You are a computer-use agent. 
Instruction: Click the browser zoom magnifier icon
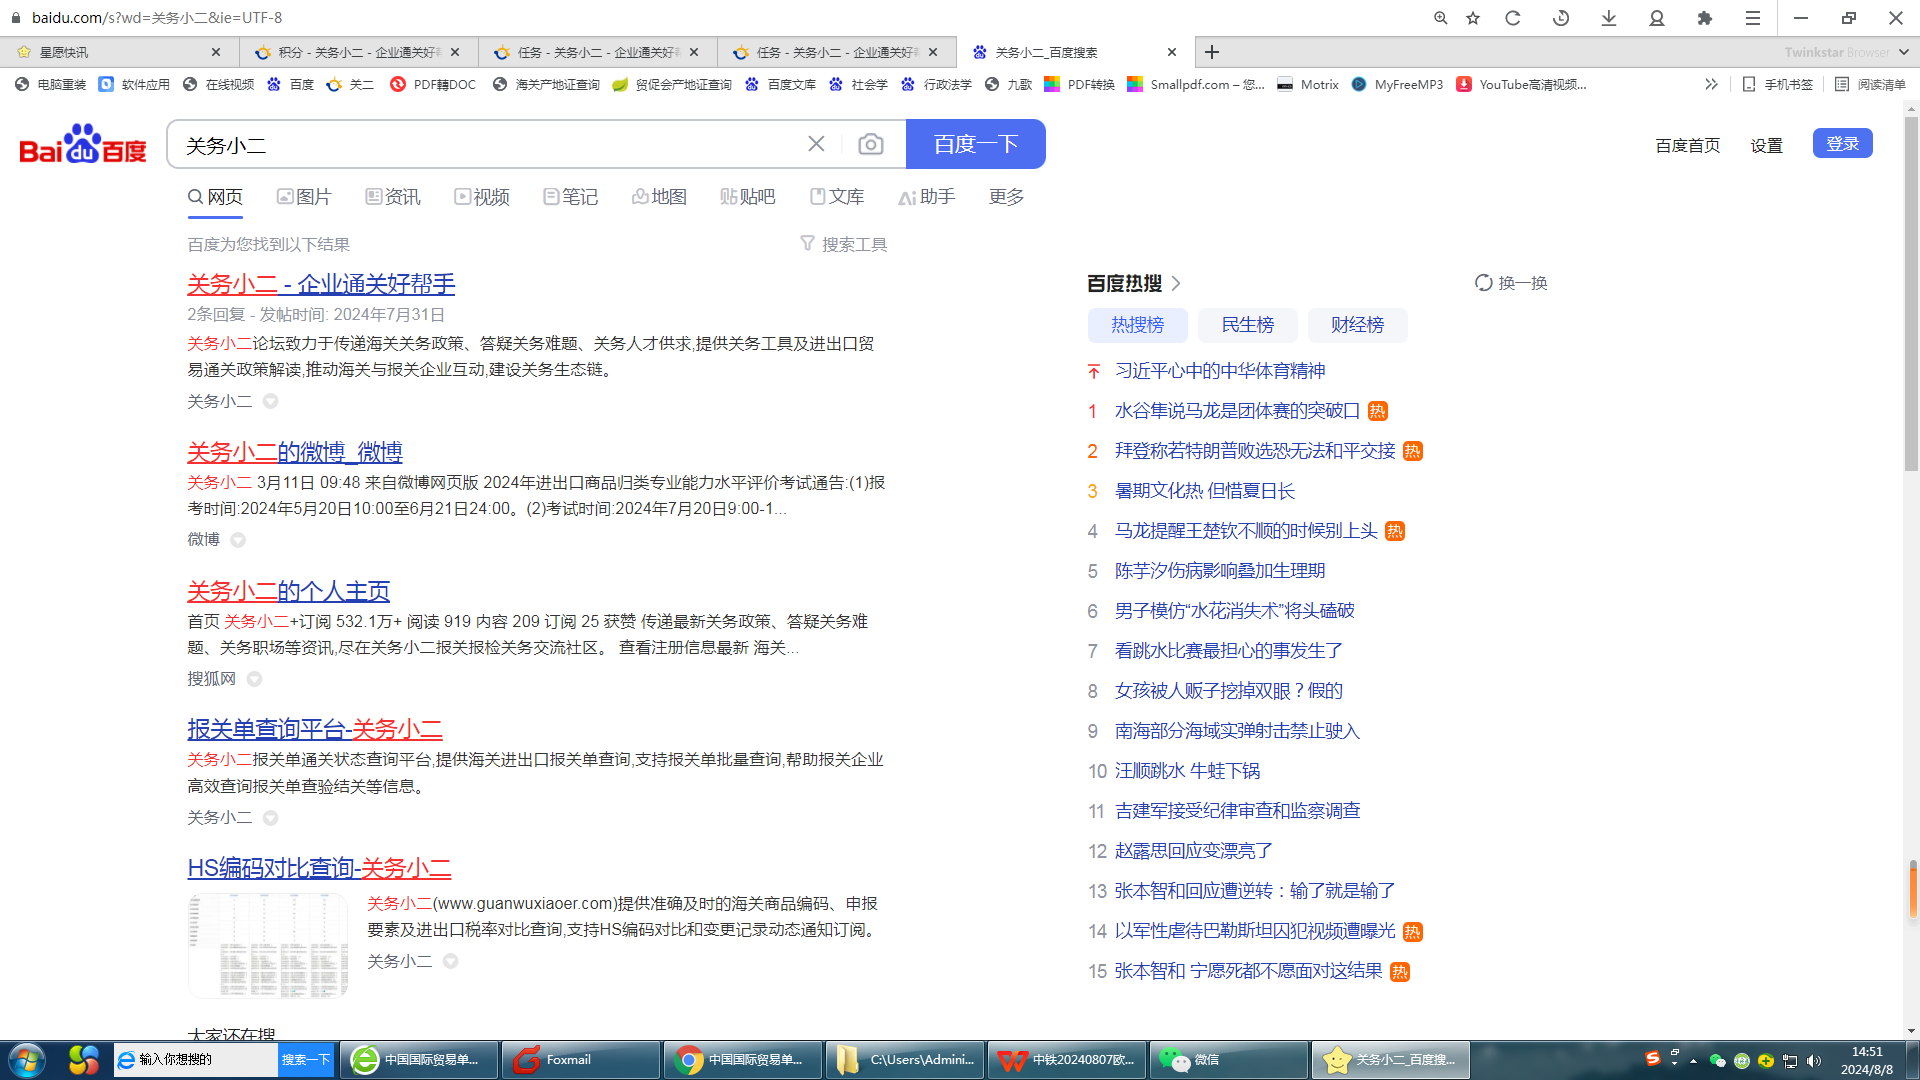pyautogui.click(x=1440, y=18)
